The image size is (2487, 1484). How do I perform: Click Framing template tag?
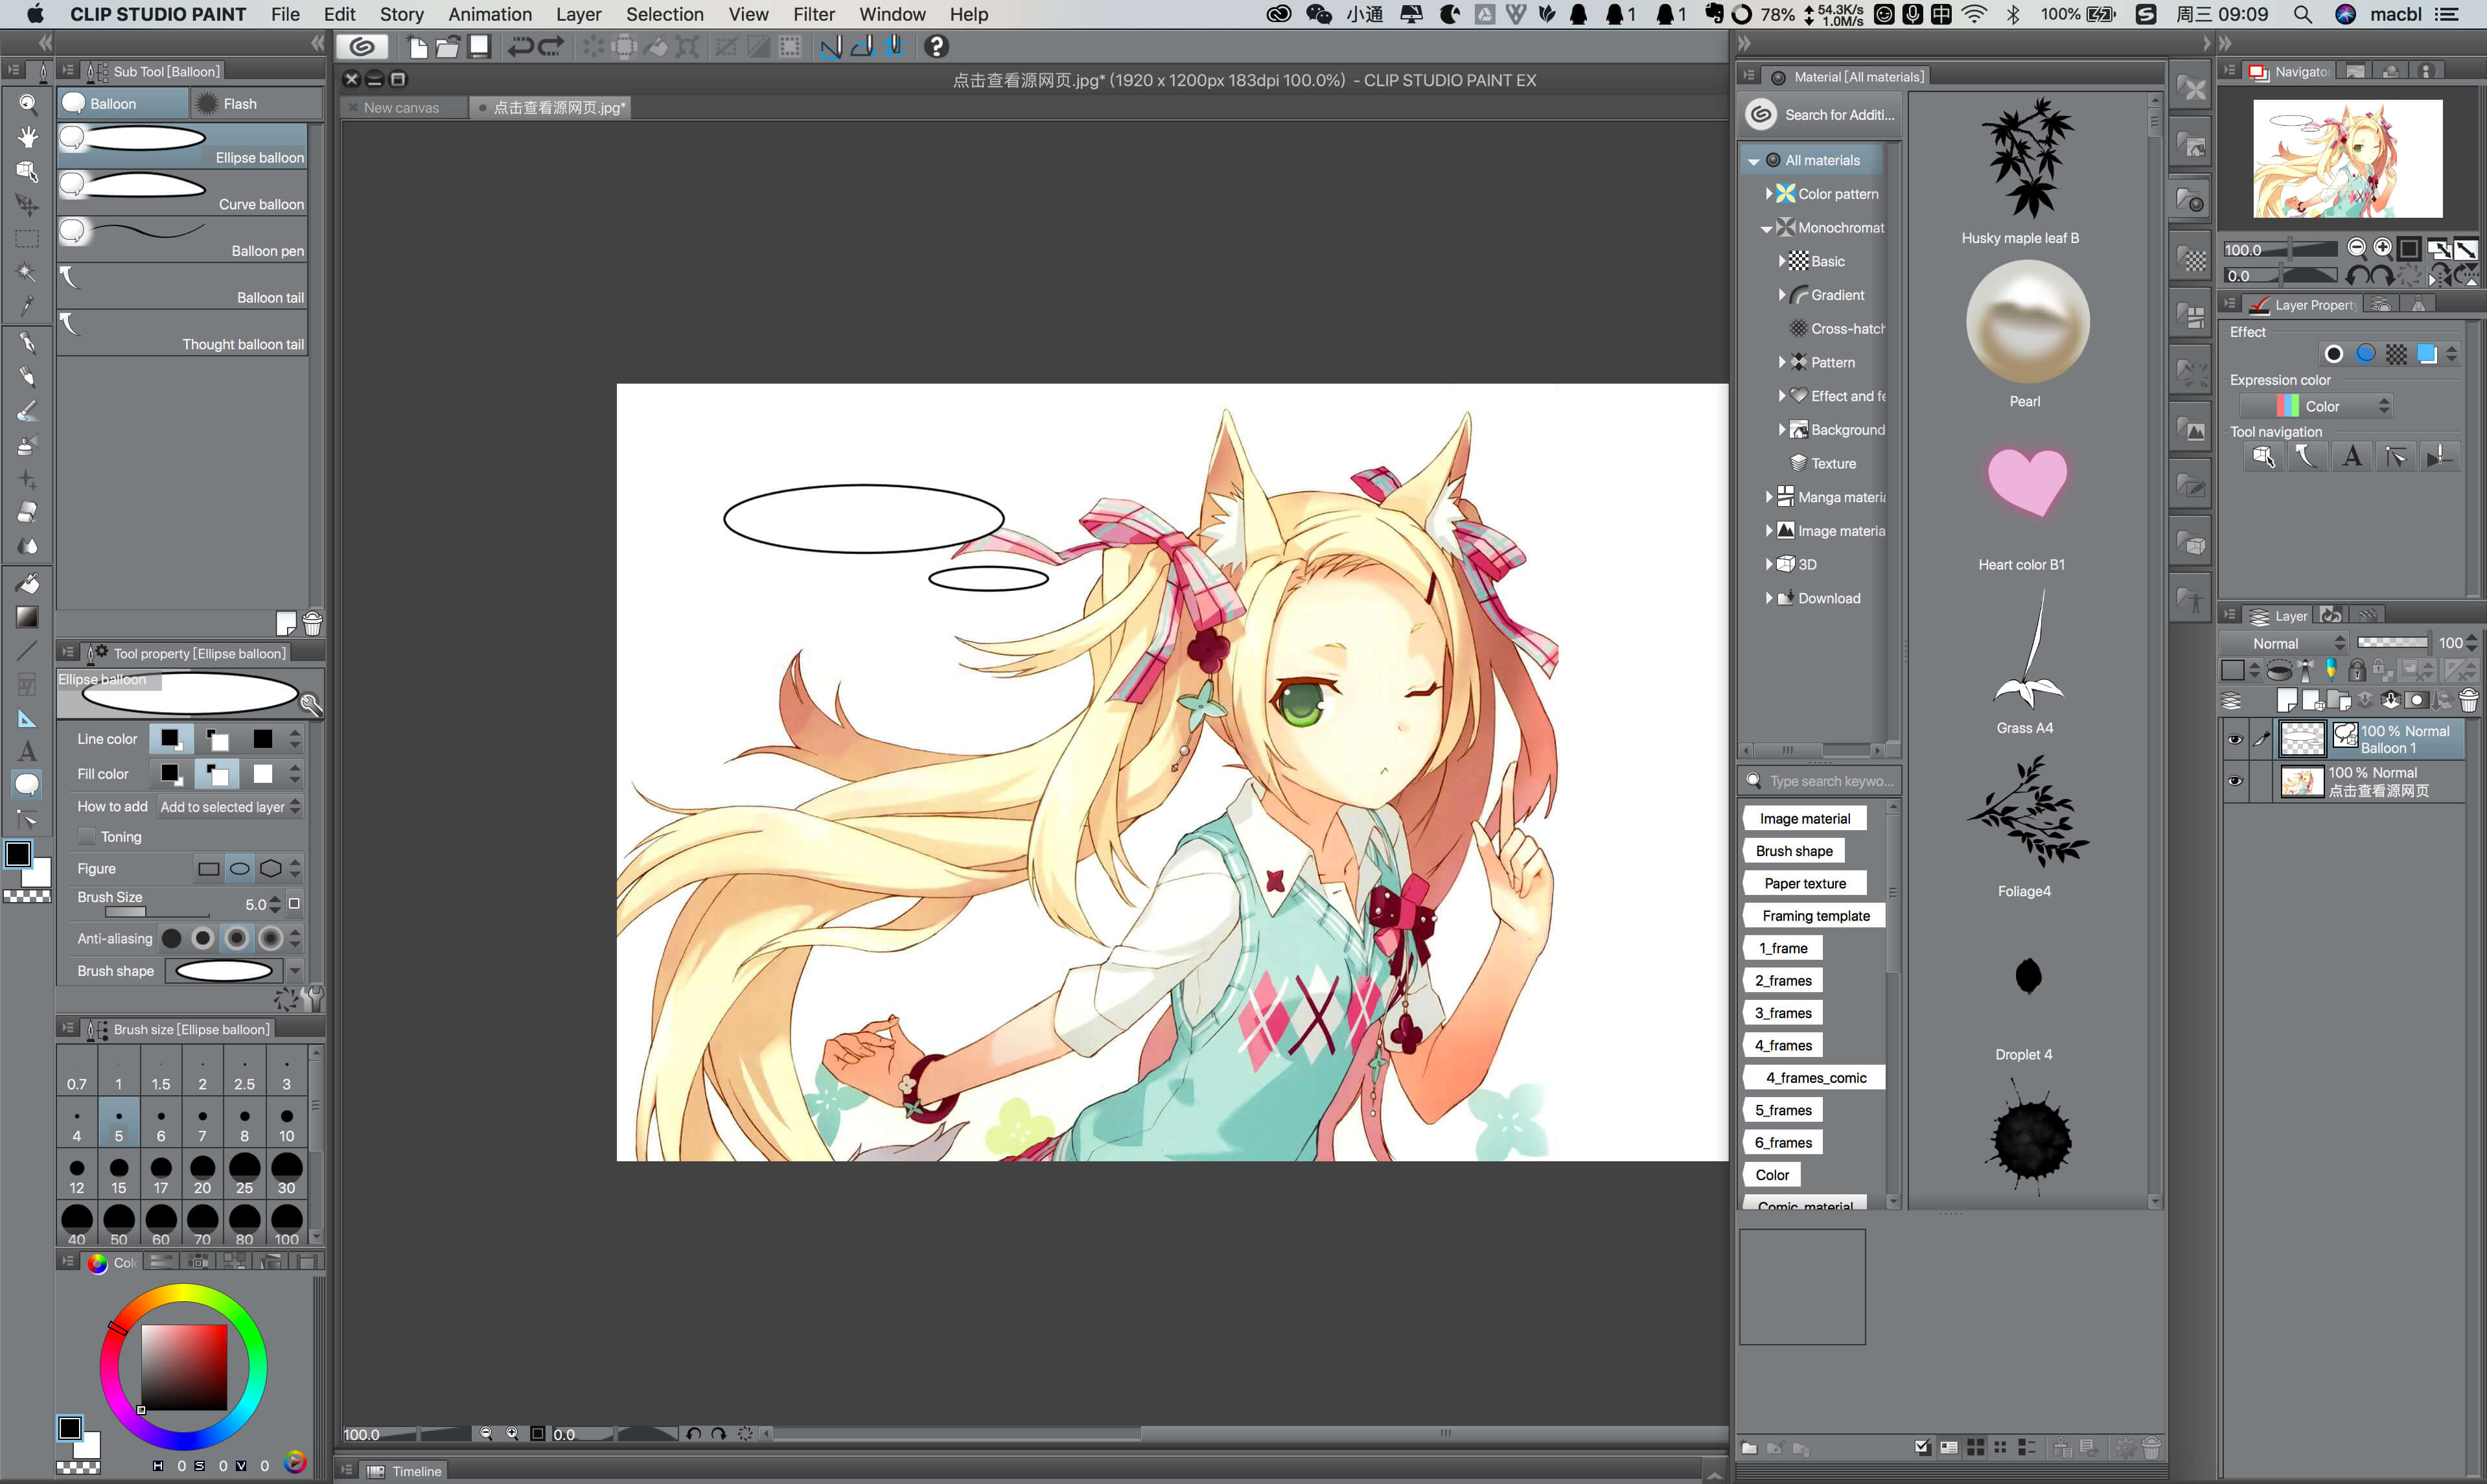tap(1815, 915)
